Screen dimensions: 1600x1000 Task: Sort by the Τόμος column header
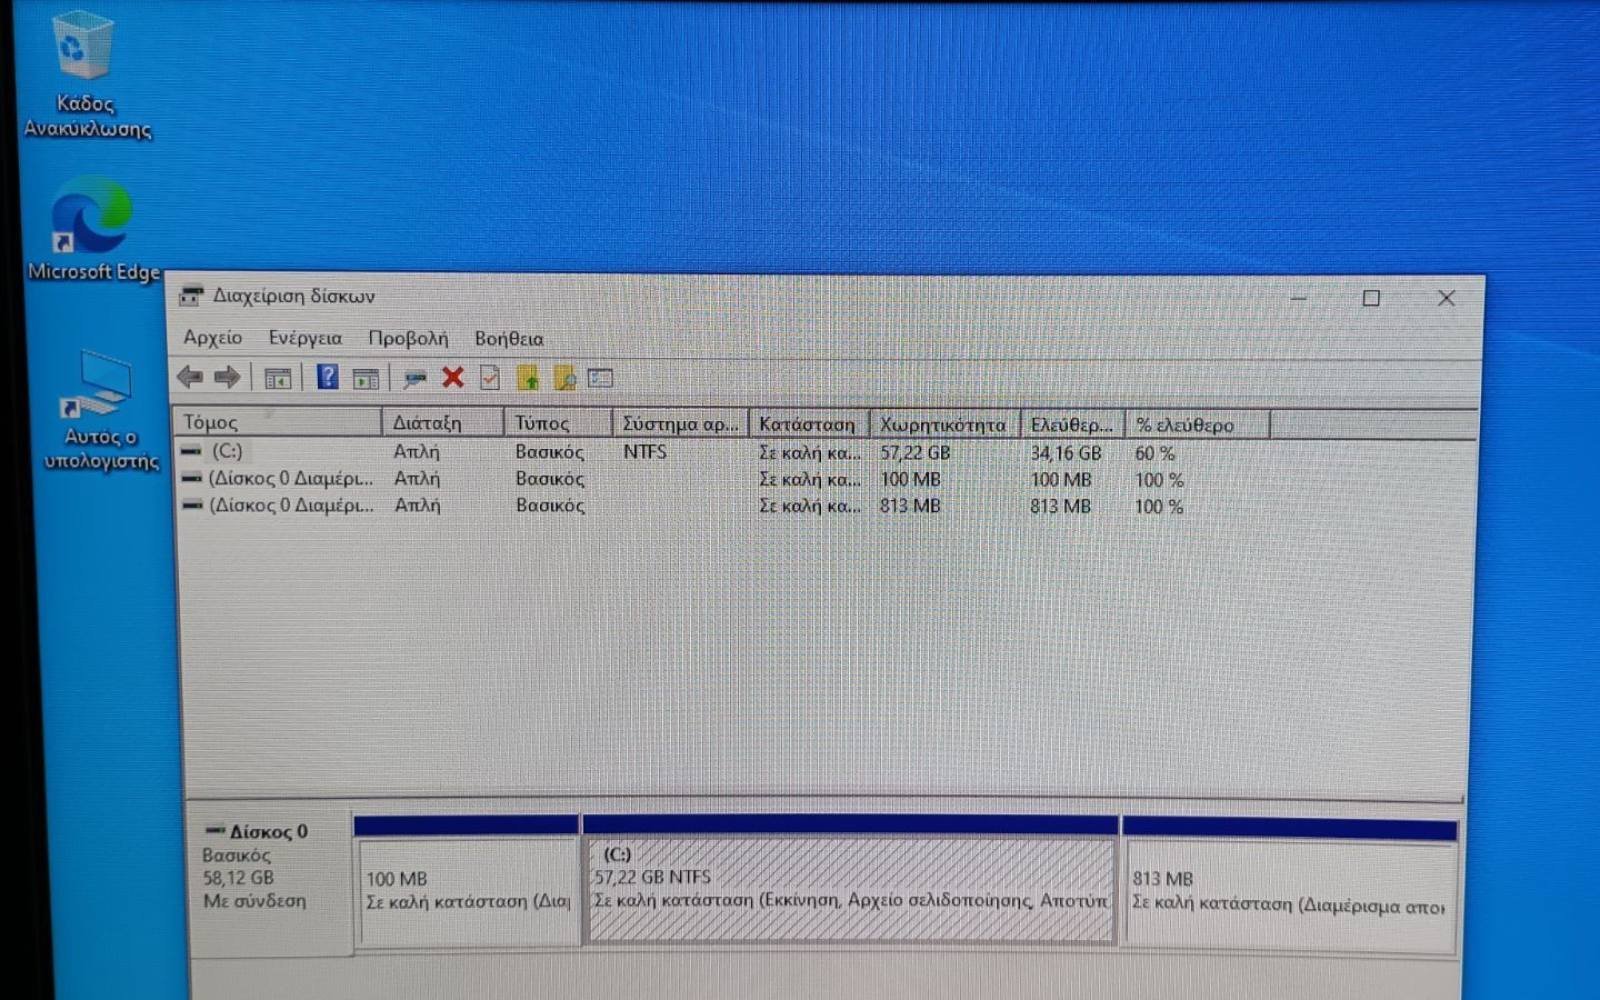[278, 422]
